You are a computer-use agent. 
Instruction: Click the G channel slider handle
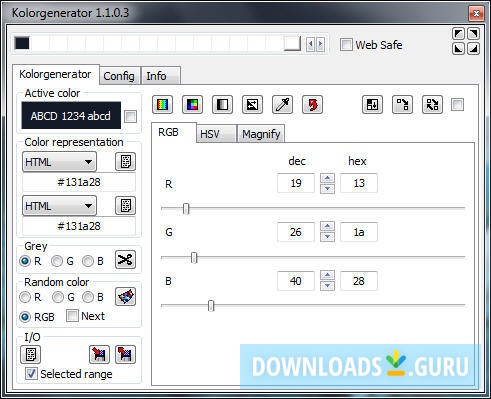coord(194,257)
